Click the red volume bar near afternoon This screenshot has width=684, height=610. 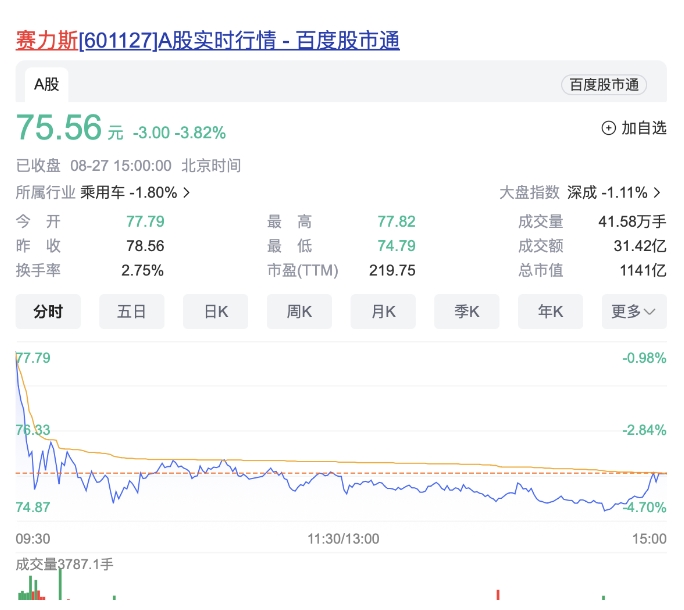click(498, 595)
